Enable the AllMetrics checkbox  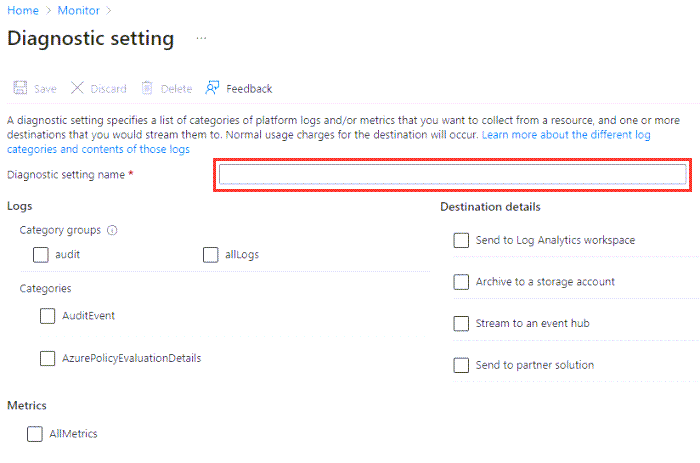35,434
